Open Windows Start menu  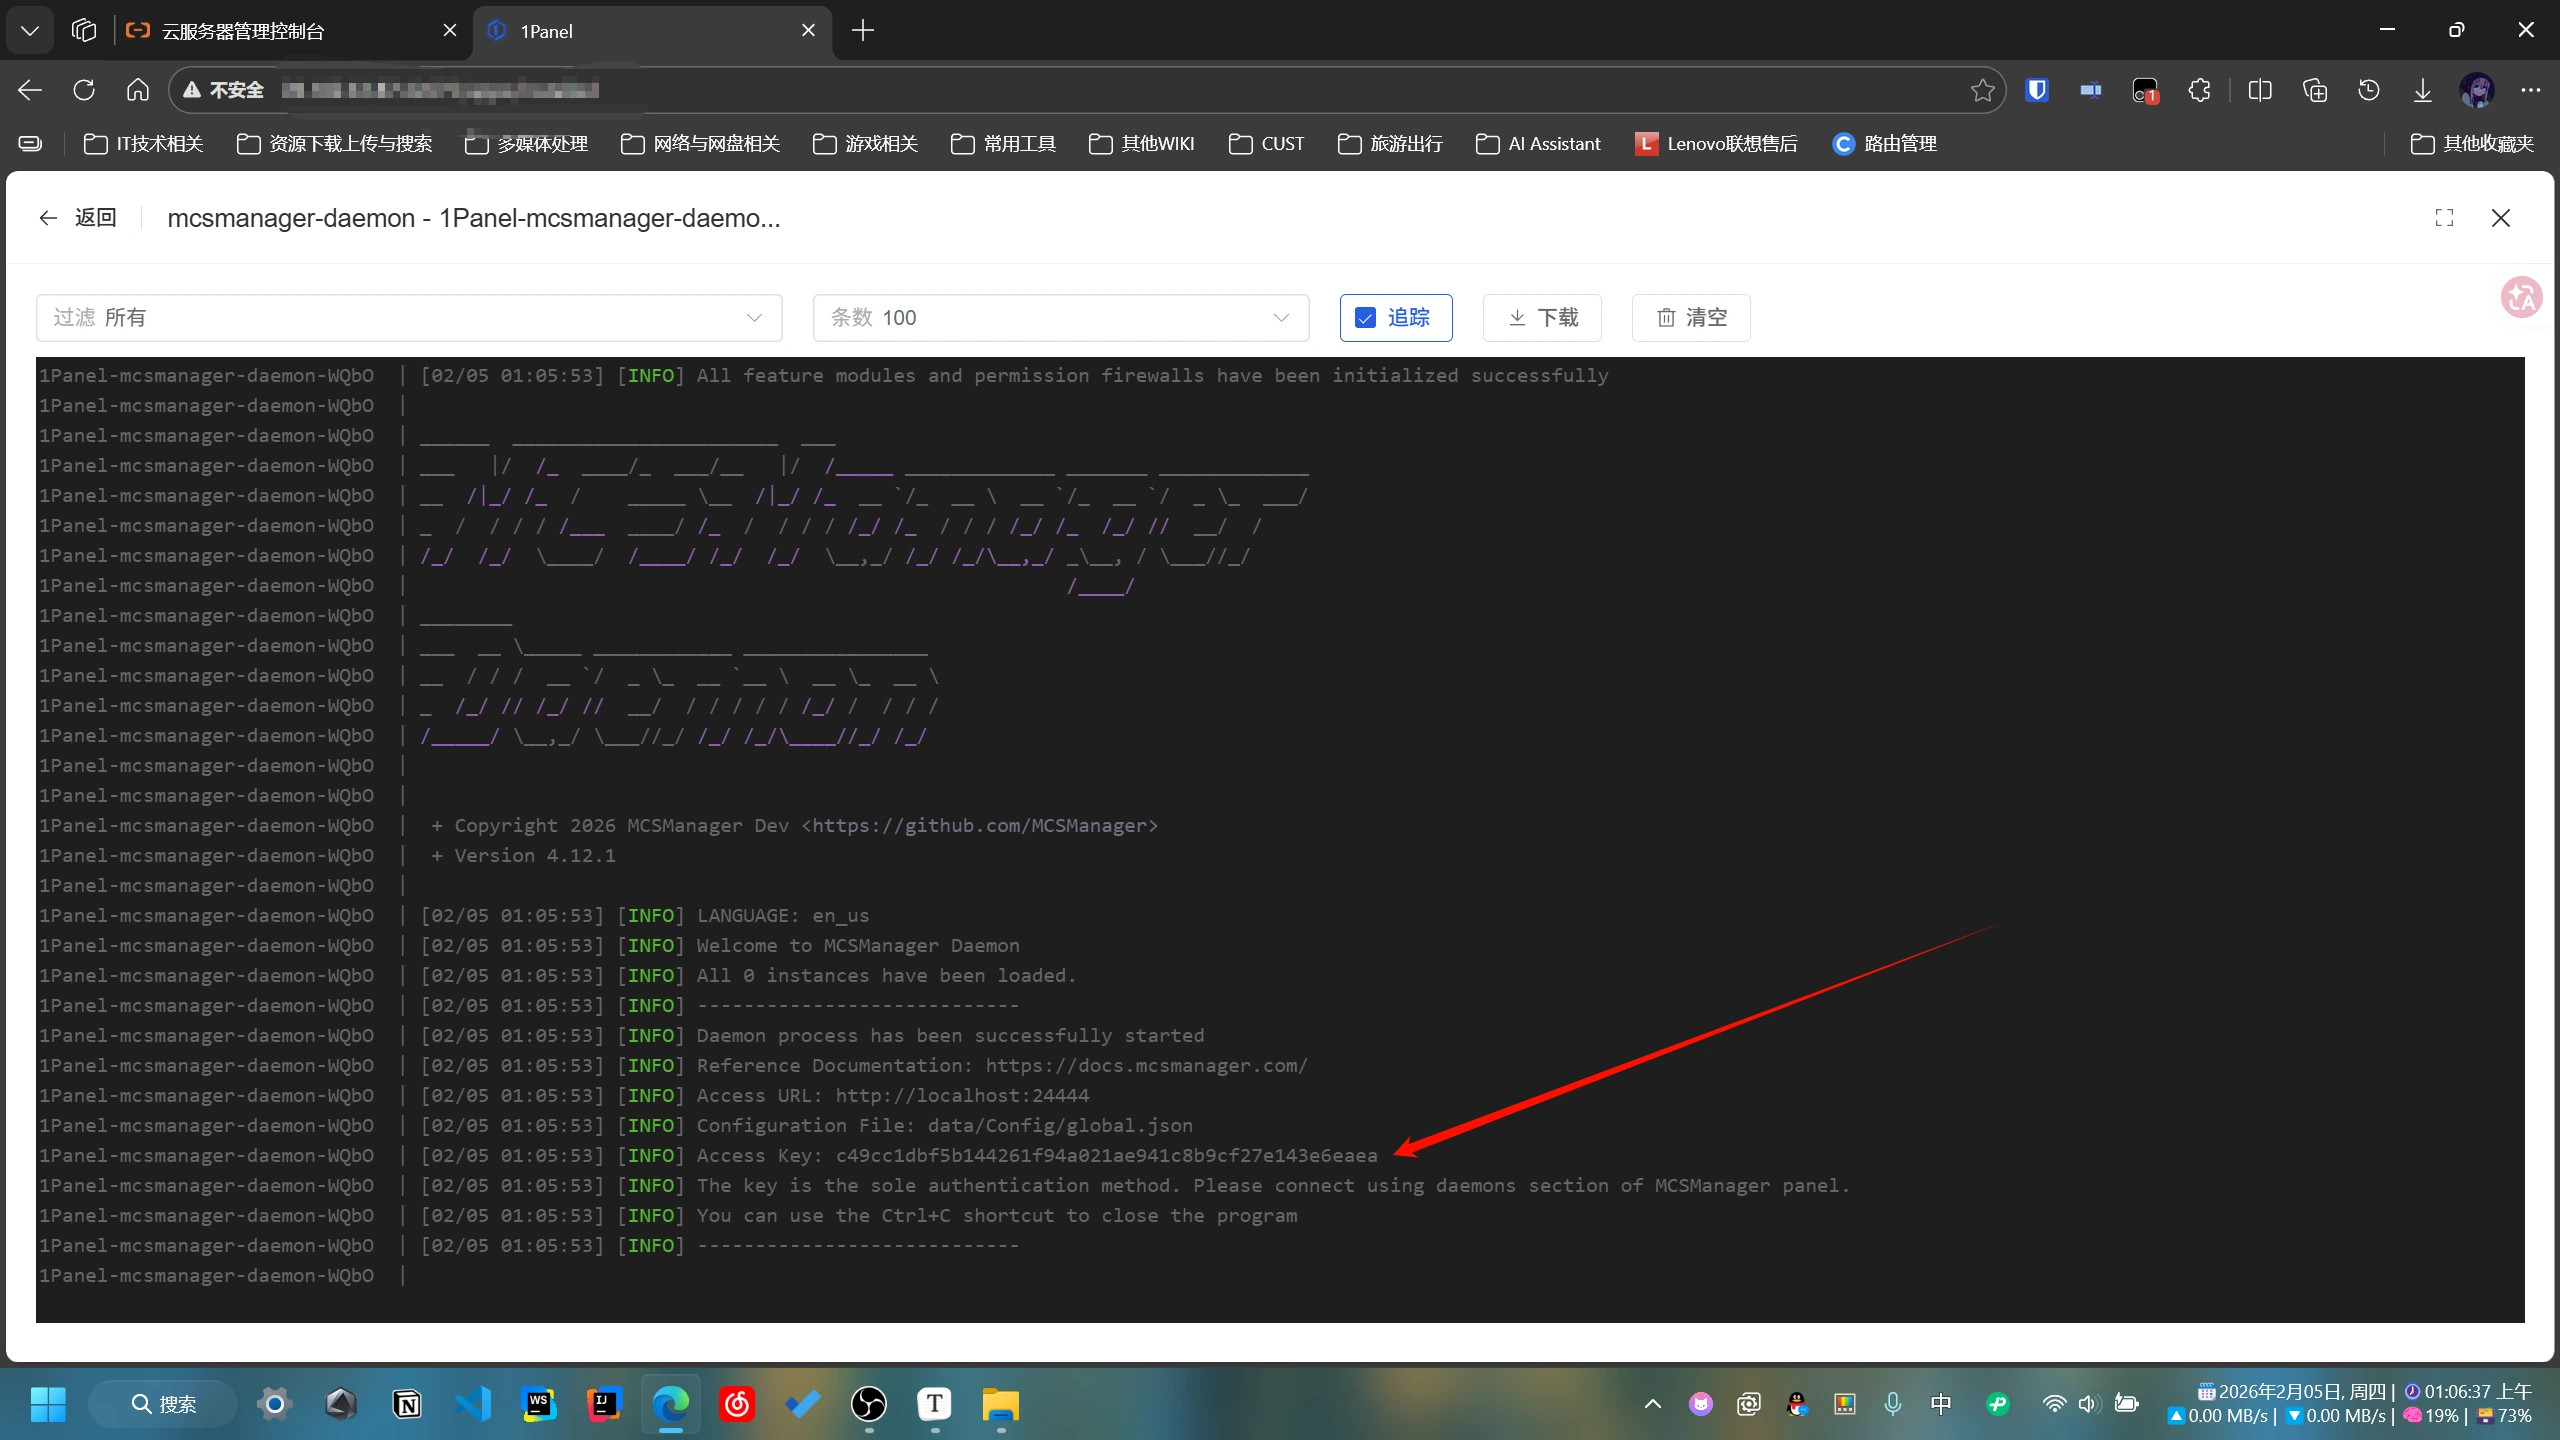[x=48, y=1404]
